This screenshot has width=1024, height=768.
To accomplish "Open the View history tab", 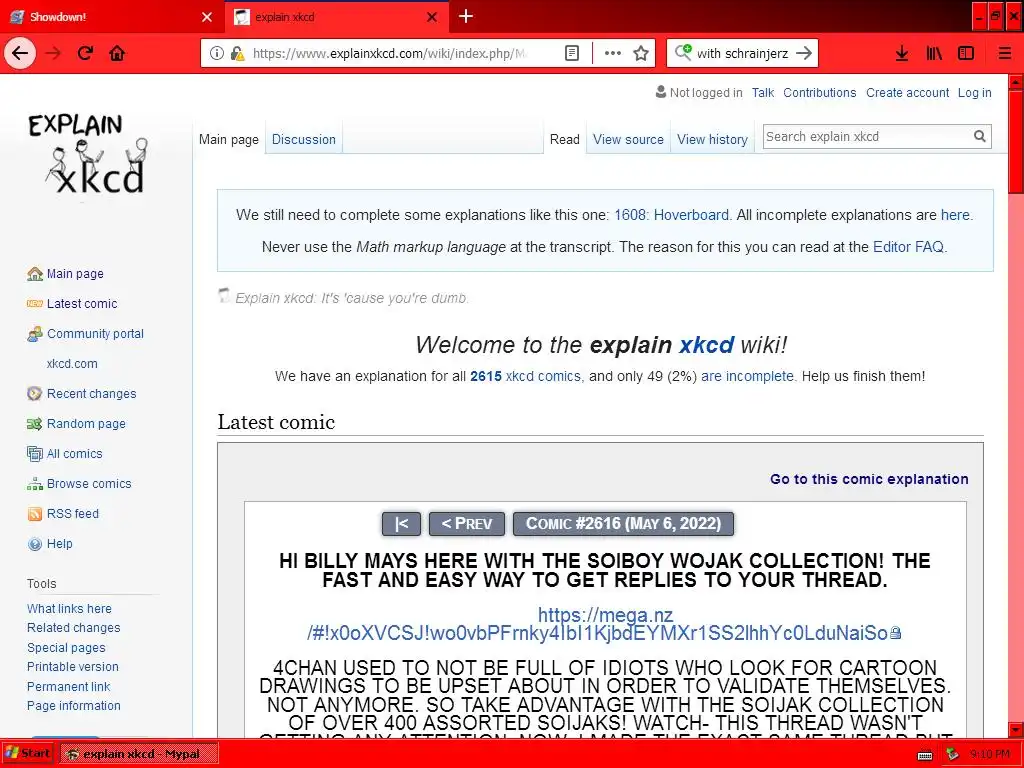I will click(x=712, y=139).
